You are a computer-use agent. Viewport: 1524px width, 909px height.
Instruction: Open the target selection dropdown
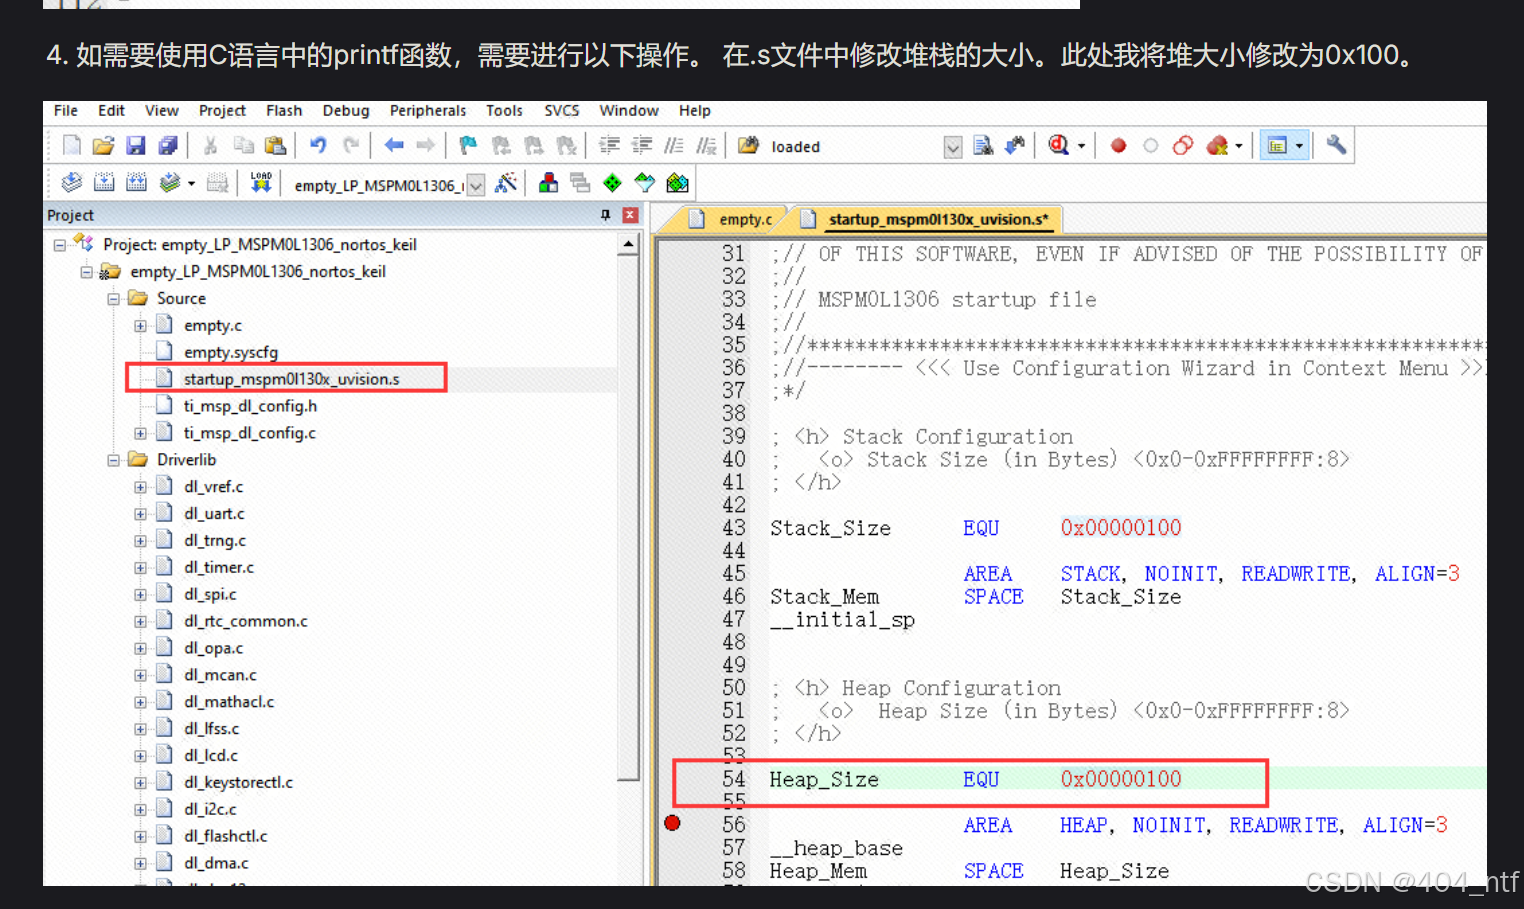tap(476, 185)
